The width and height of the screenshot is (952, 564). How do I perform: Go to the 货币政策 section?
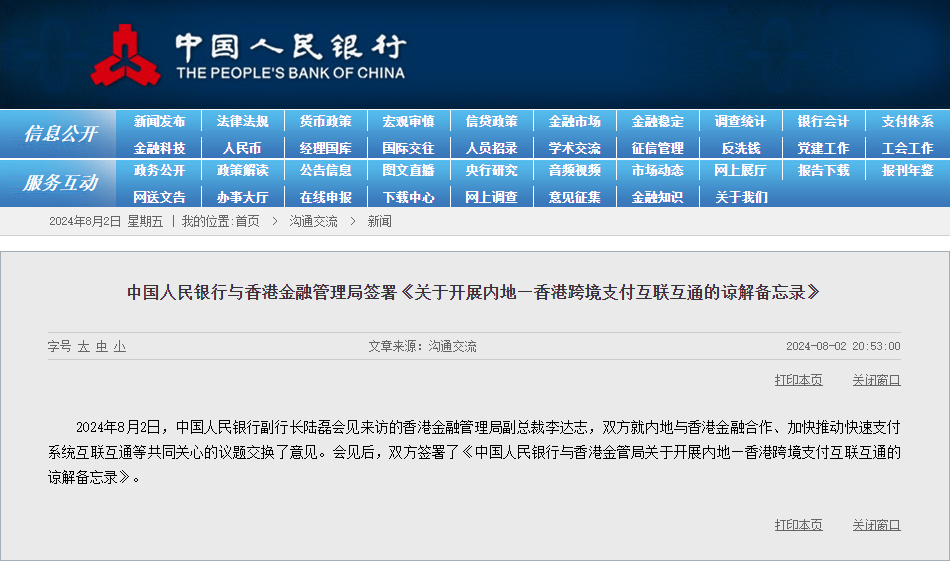pos(325,122)
